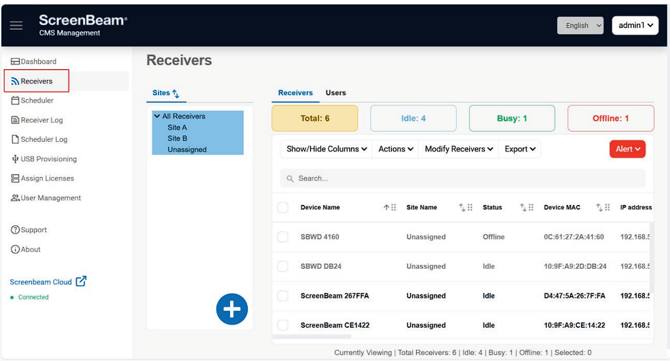Screen dimensions: 670x361
Task: Open USB Provisioning page
Action: click(x=44, y=159)
